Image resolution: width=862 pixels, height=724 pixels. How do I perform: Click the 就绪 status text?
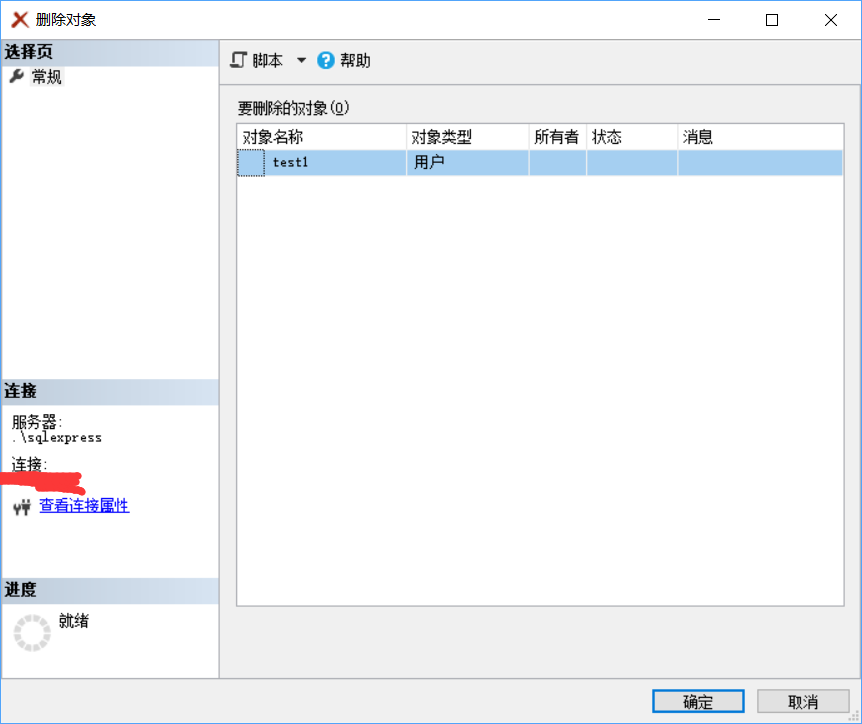[74, 621]
